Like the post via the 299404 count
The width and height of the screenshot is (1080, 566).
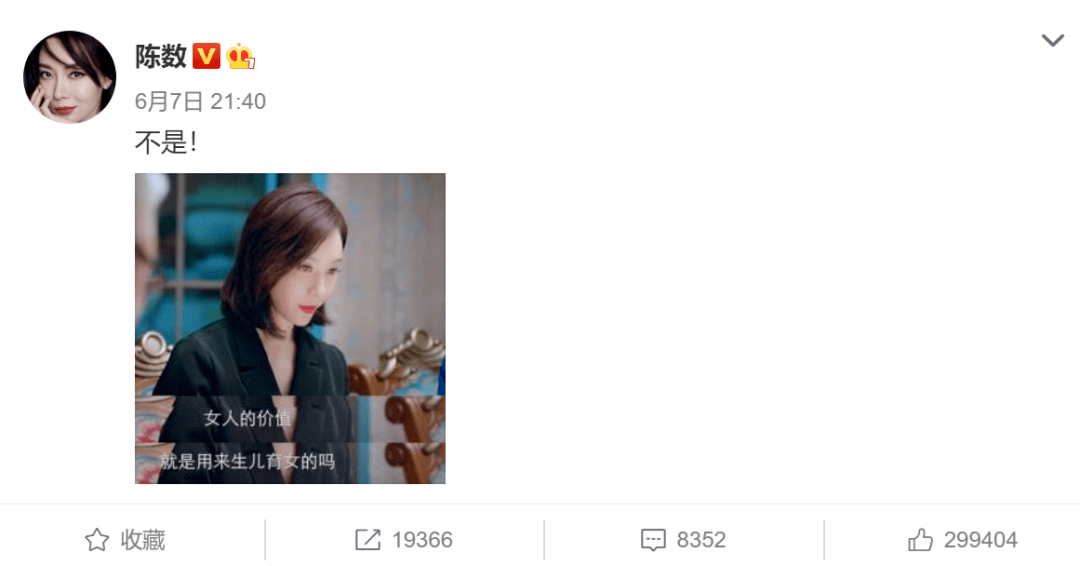click(x=981, y=540)
